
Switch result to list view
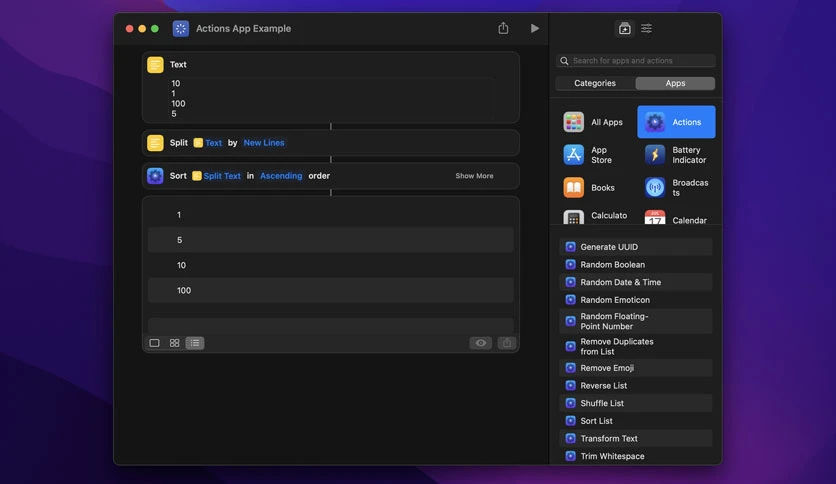(195, 343)
